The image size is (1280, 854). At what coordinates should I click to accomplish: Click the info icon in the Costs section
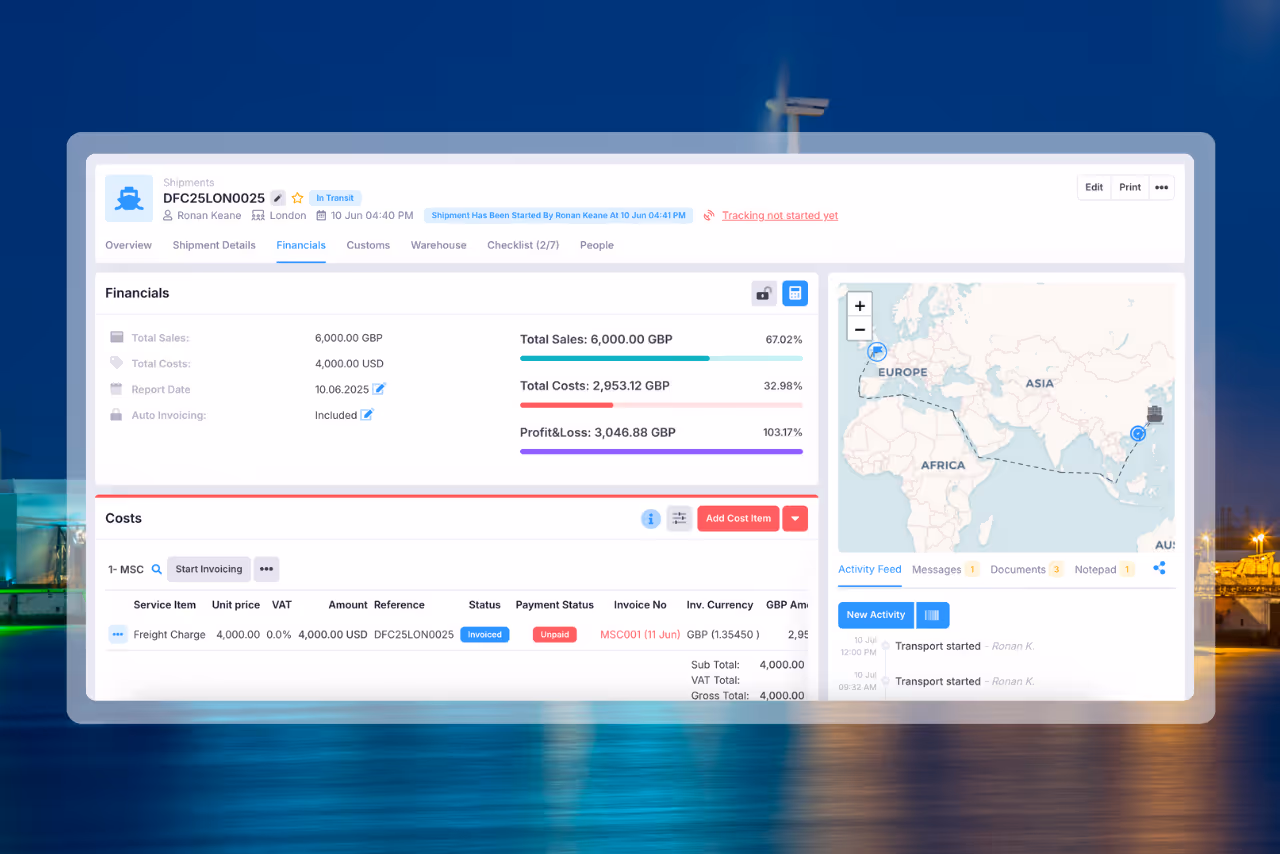pos(651,518)
